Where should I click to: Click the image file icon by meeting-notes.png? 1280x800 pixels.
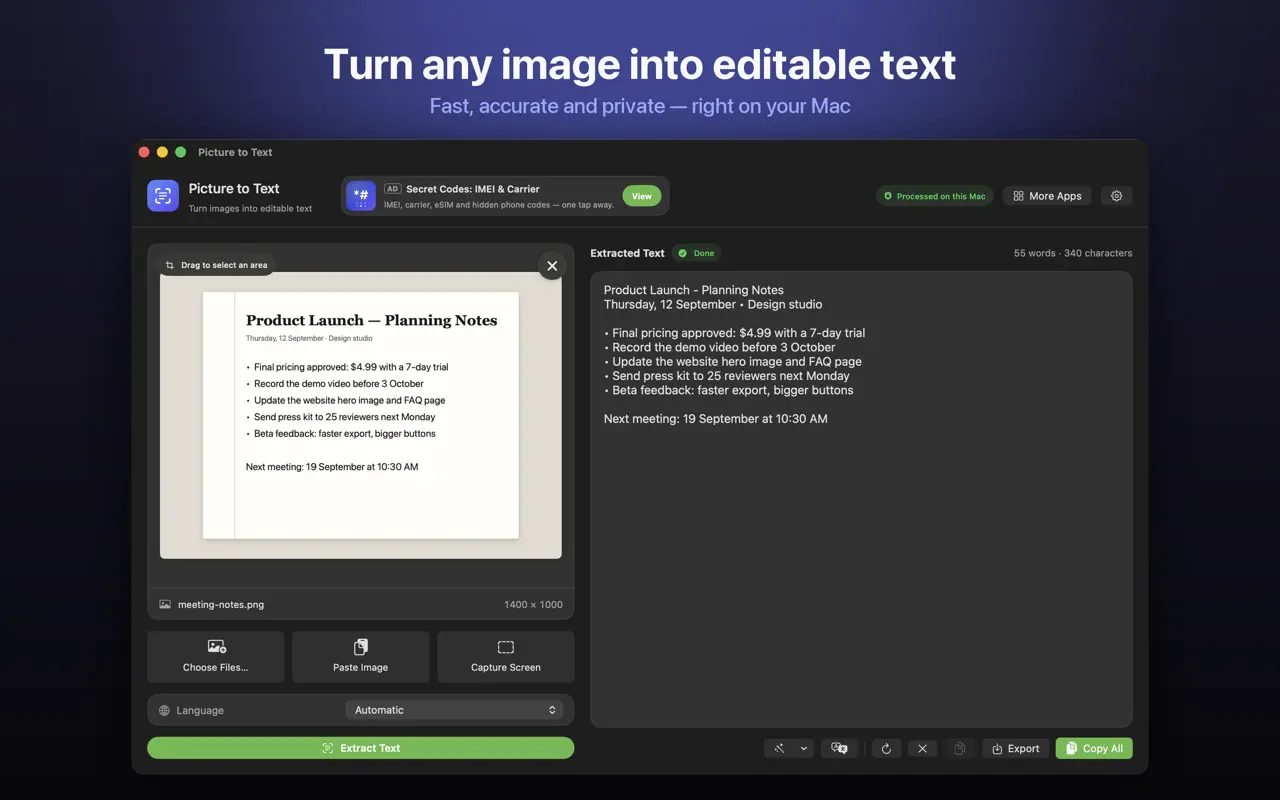click(x=165, y=604)
